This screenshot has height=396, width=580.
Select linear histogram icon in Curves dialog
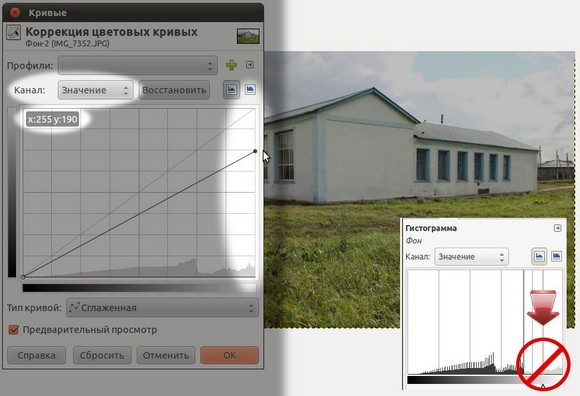(x=232, y=89)
